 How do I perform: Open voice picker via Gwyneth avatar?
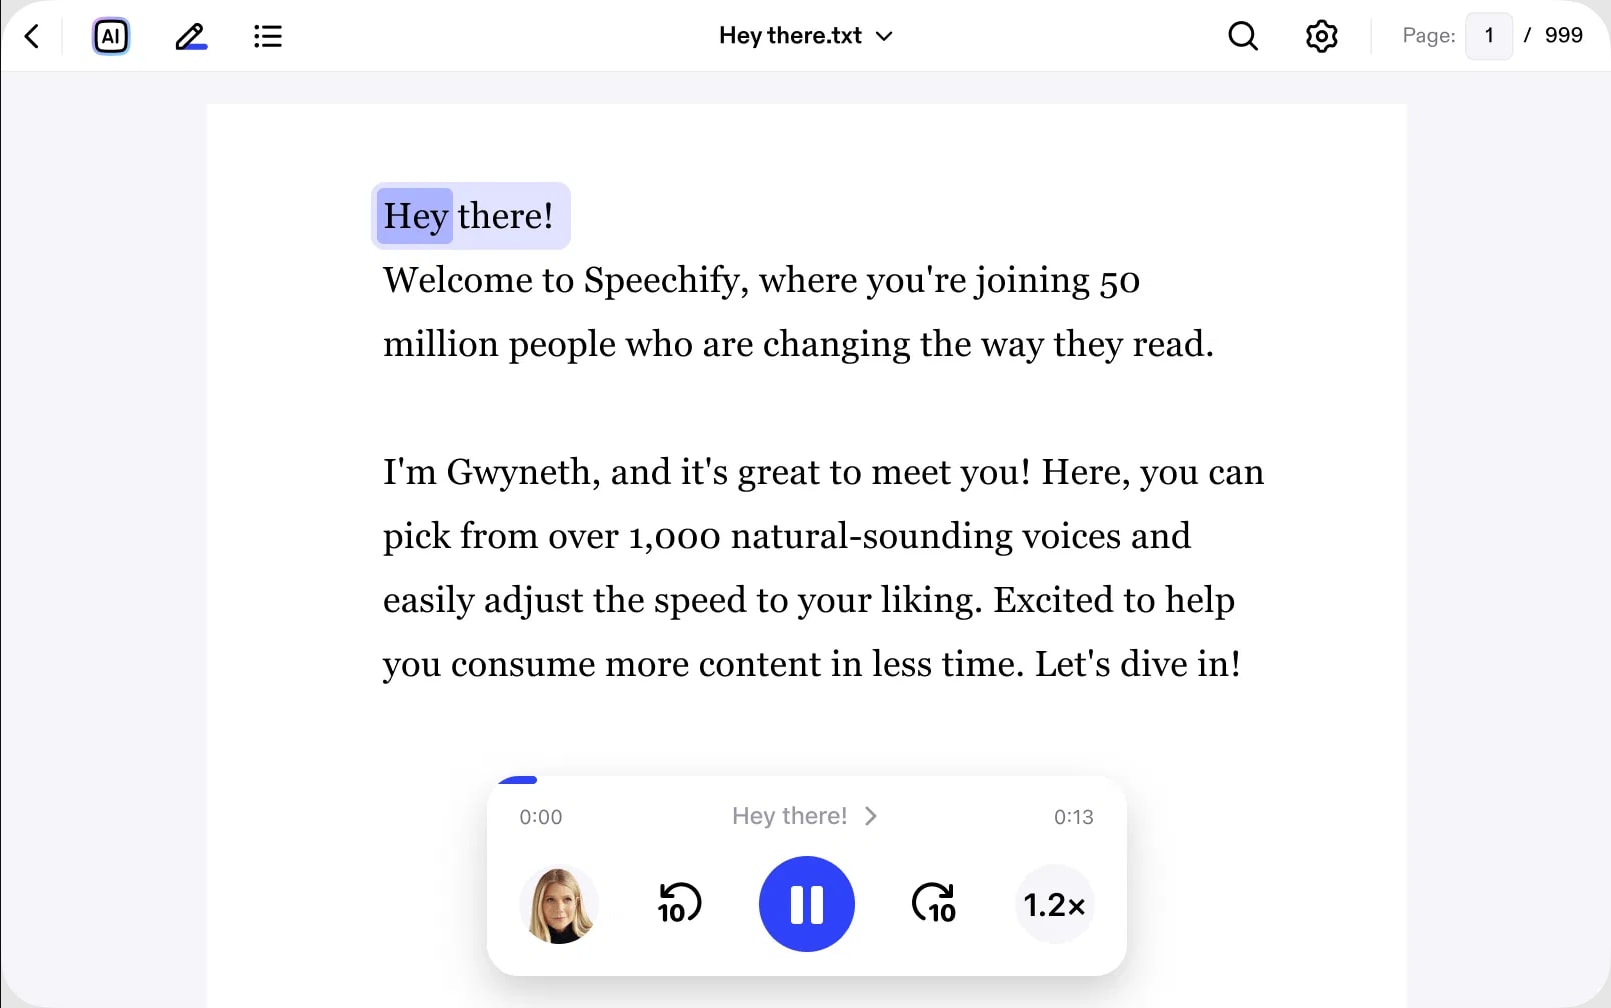click(559, 905)
